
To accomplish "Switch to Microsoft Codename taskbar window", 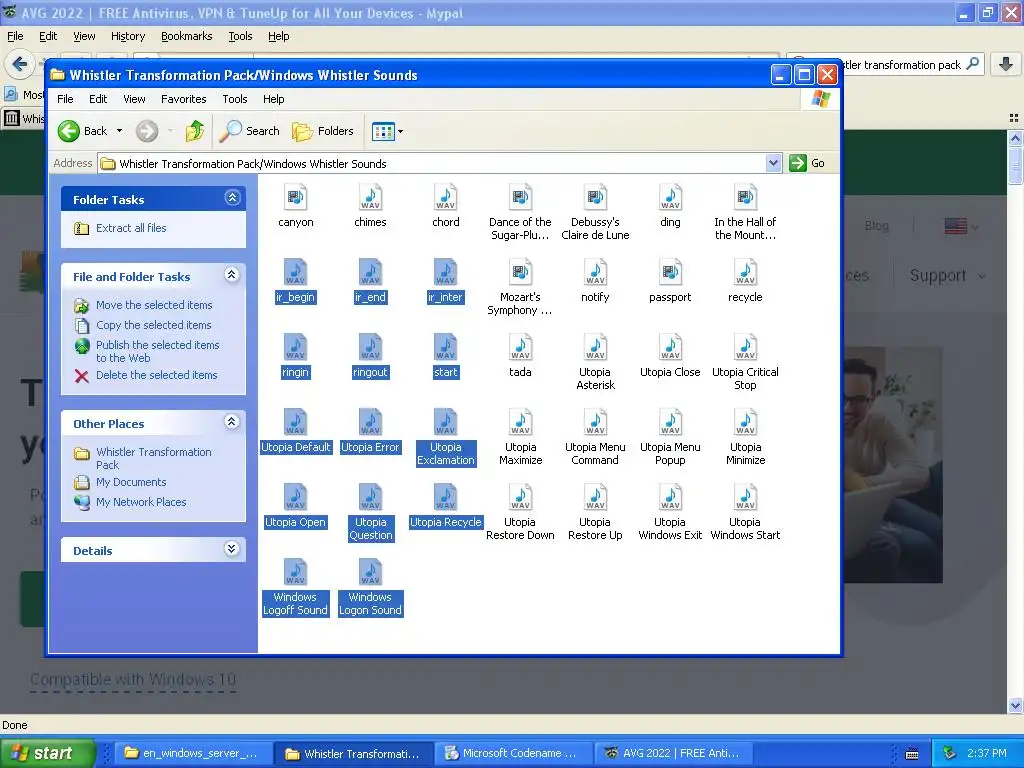I will [513, 753].
